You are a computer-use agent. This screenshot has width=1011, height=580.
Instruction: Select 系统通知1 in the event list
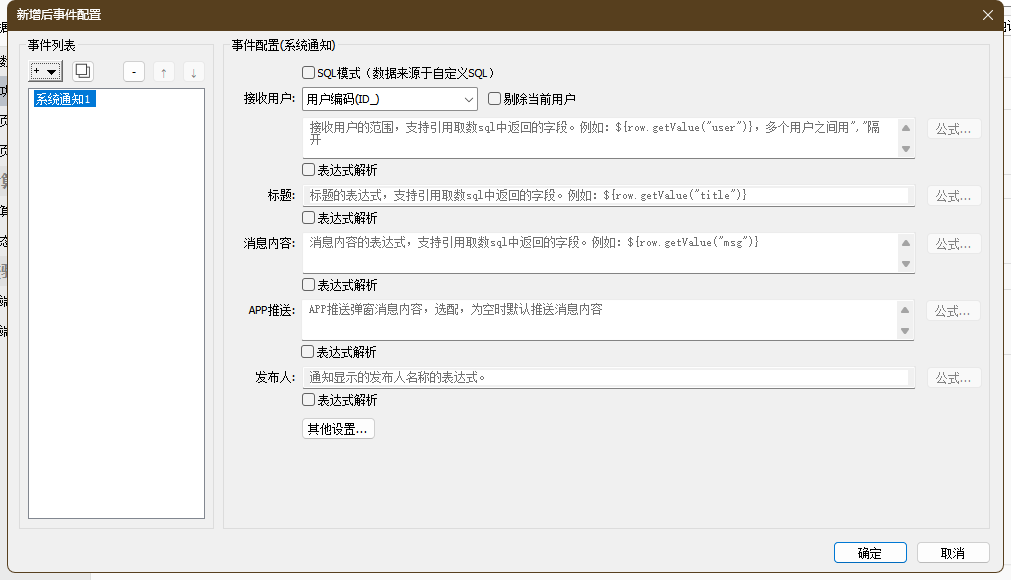(x=64, y=99)
